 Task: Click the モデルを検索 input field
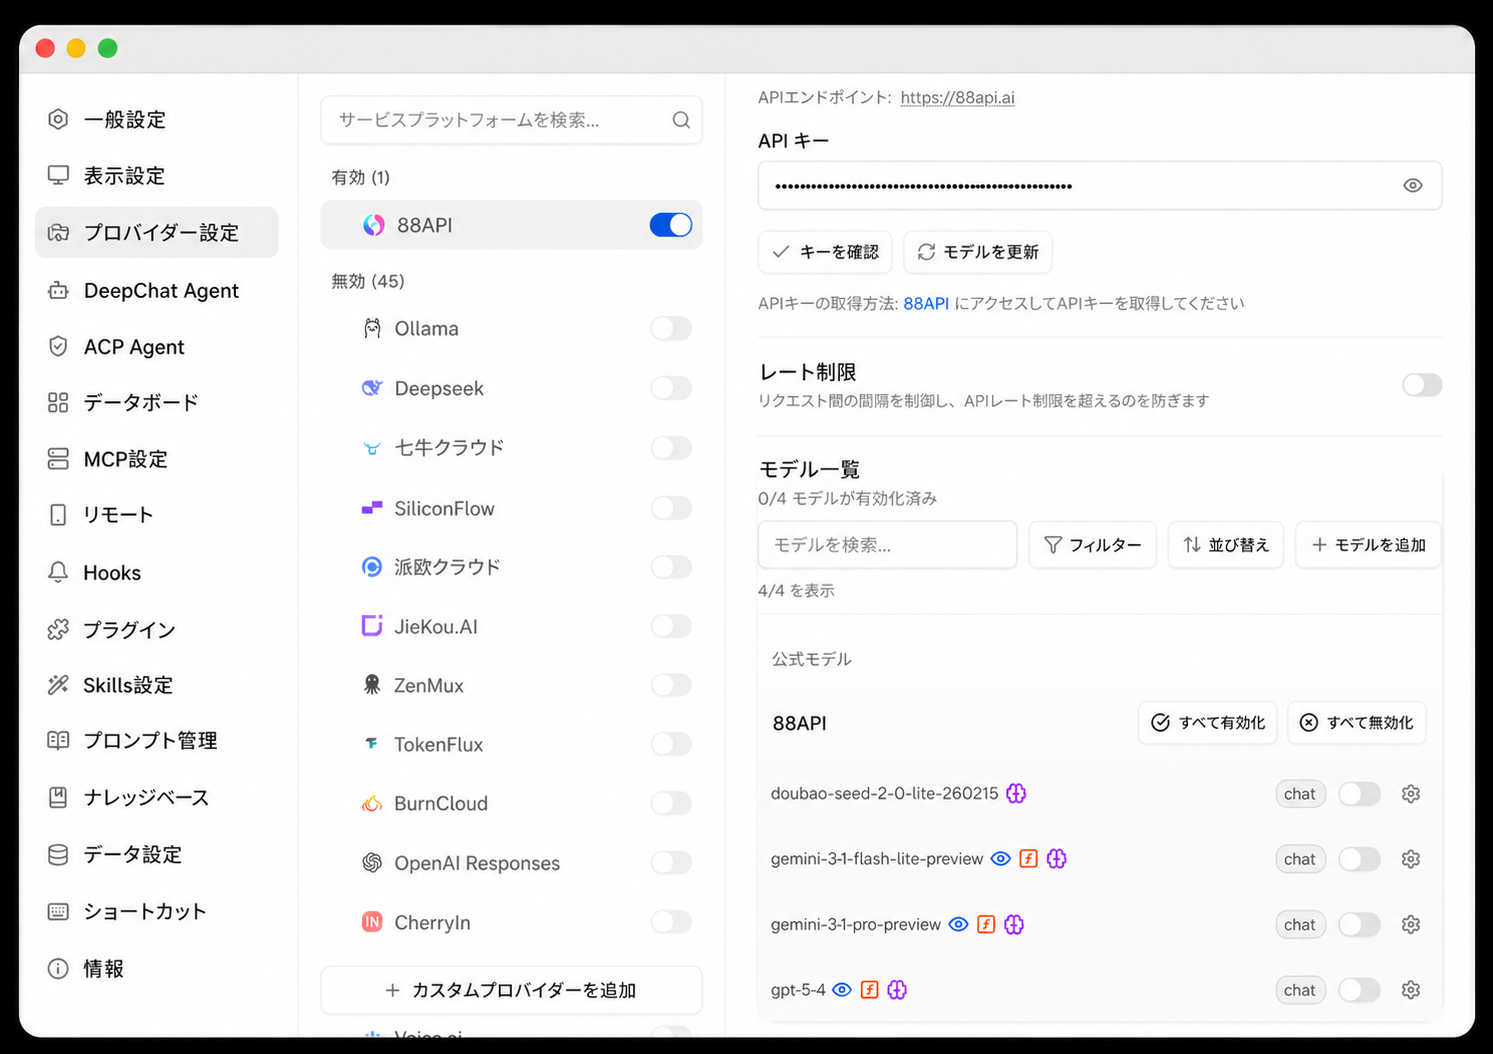887,545
